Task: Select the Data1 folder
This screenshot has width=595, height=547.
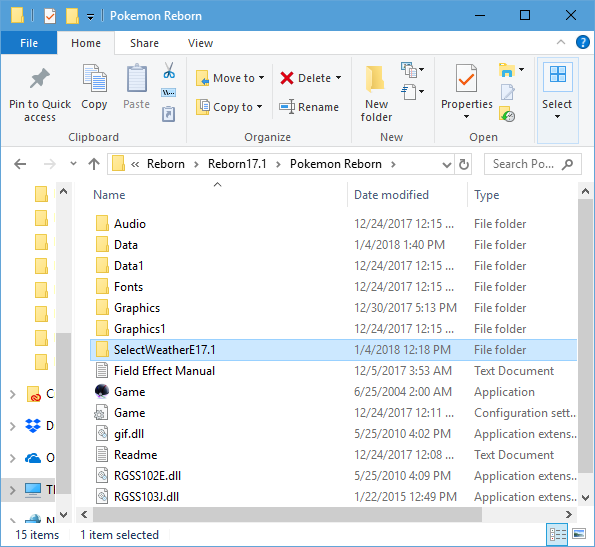Action: (x=334, y=266)
